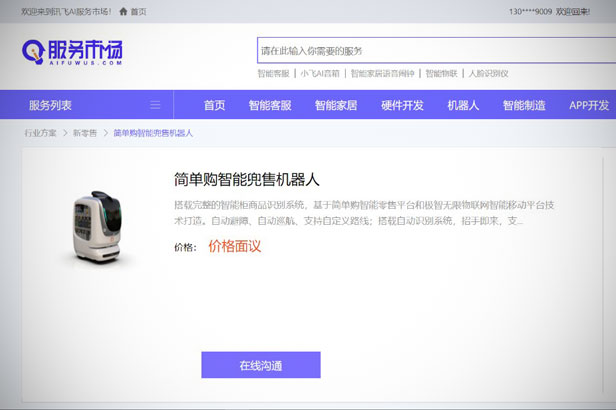Click 新零售 breadcrumb link
The width and height of the screenshot is (616, 410).
pyautogui.click(x=85, y=133)
